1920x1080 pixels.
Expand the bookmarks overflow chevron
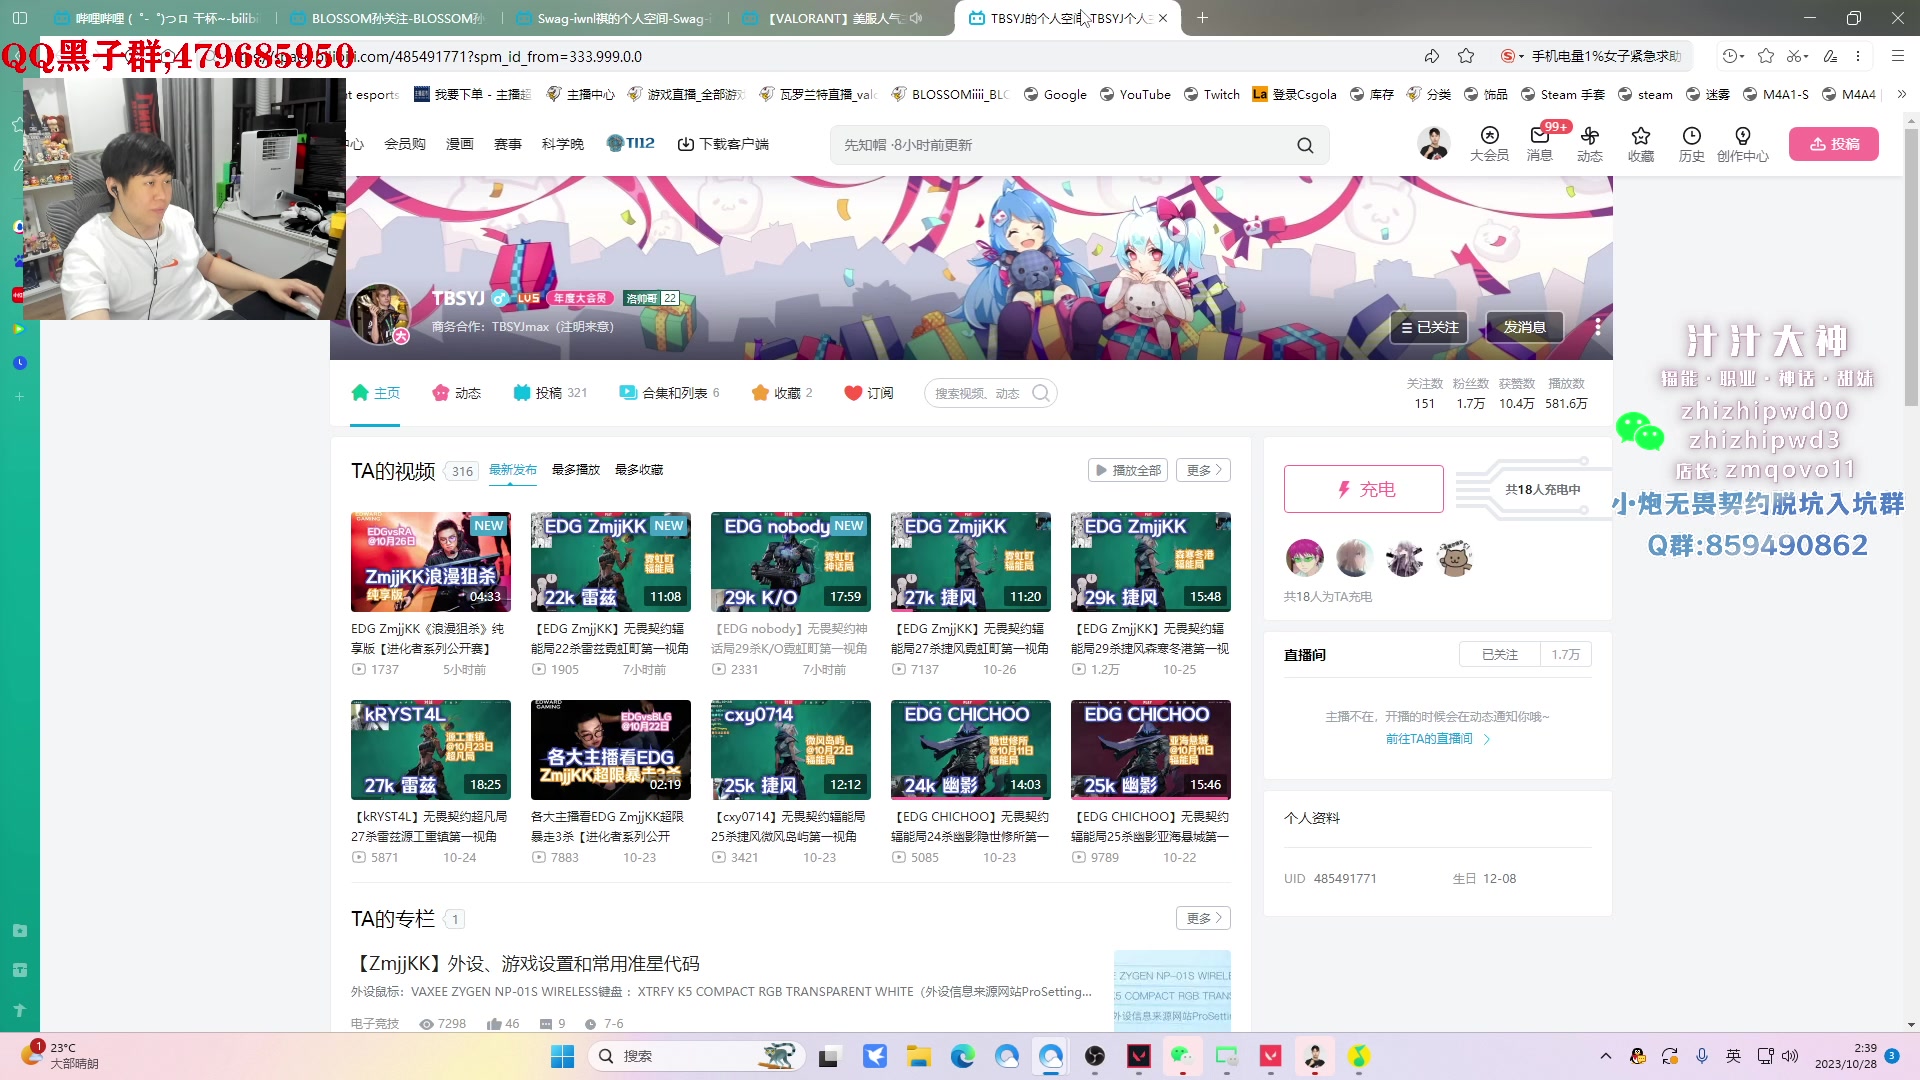pyautogui.click(x=1901, y=94)
